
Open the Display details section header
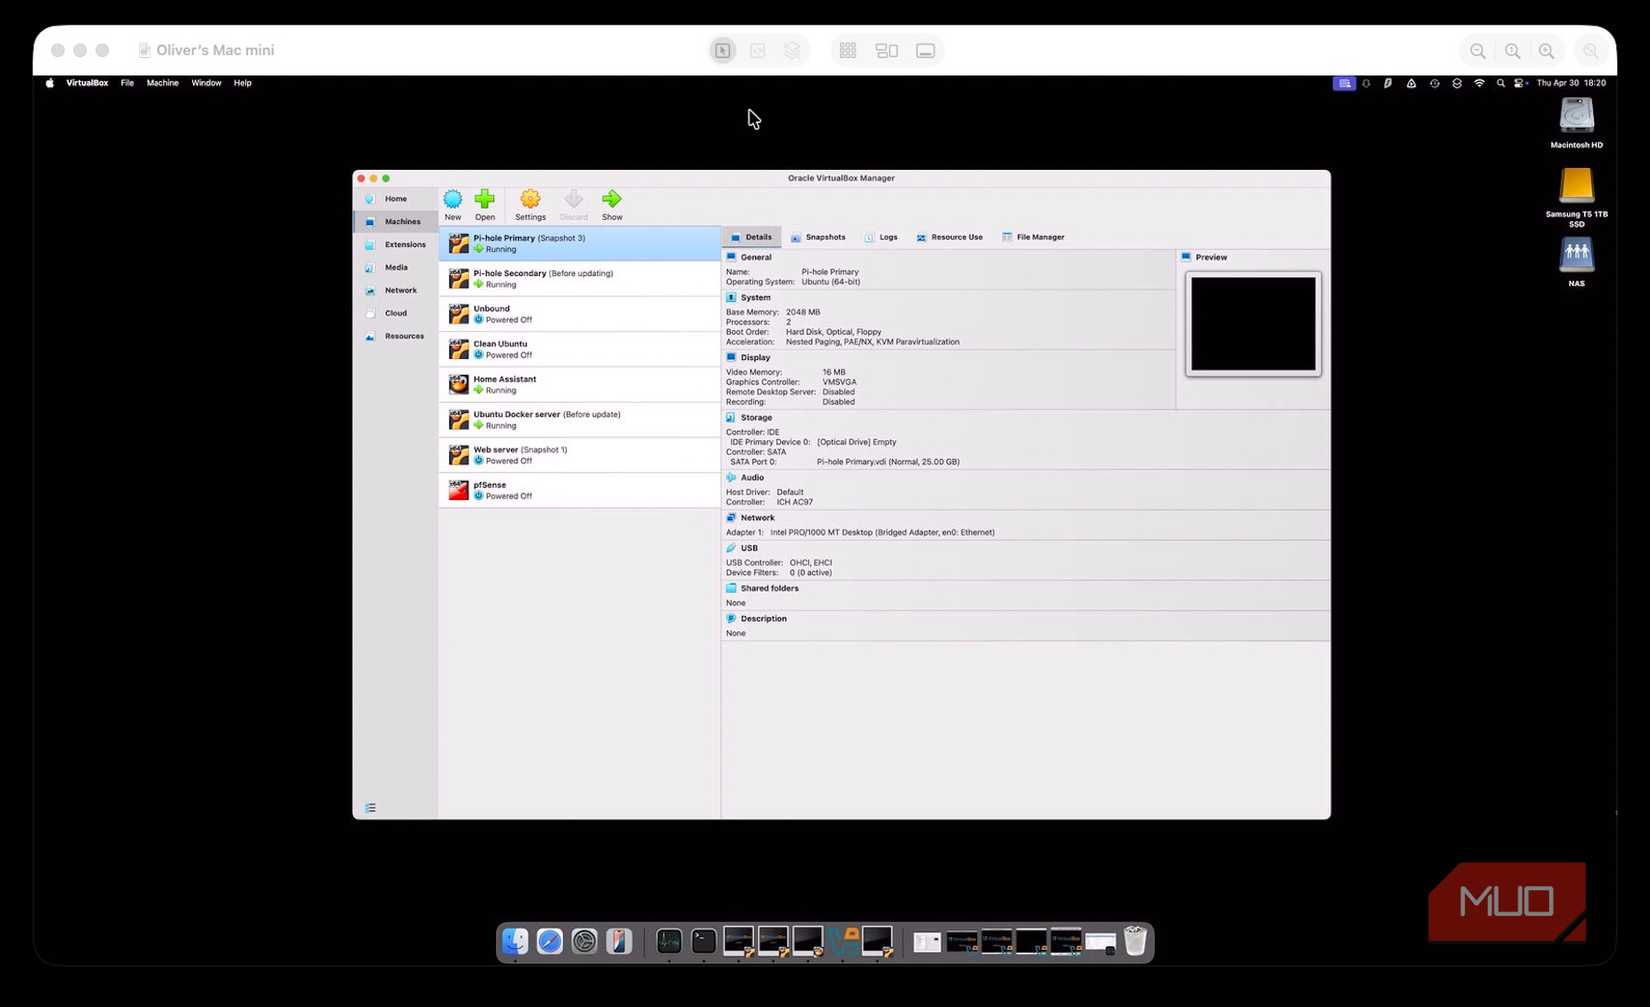click(x=748, y=358)
